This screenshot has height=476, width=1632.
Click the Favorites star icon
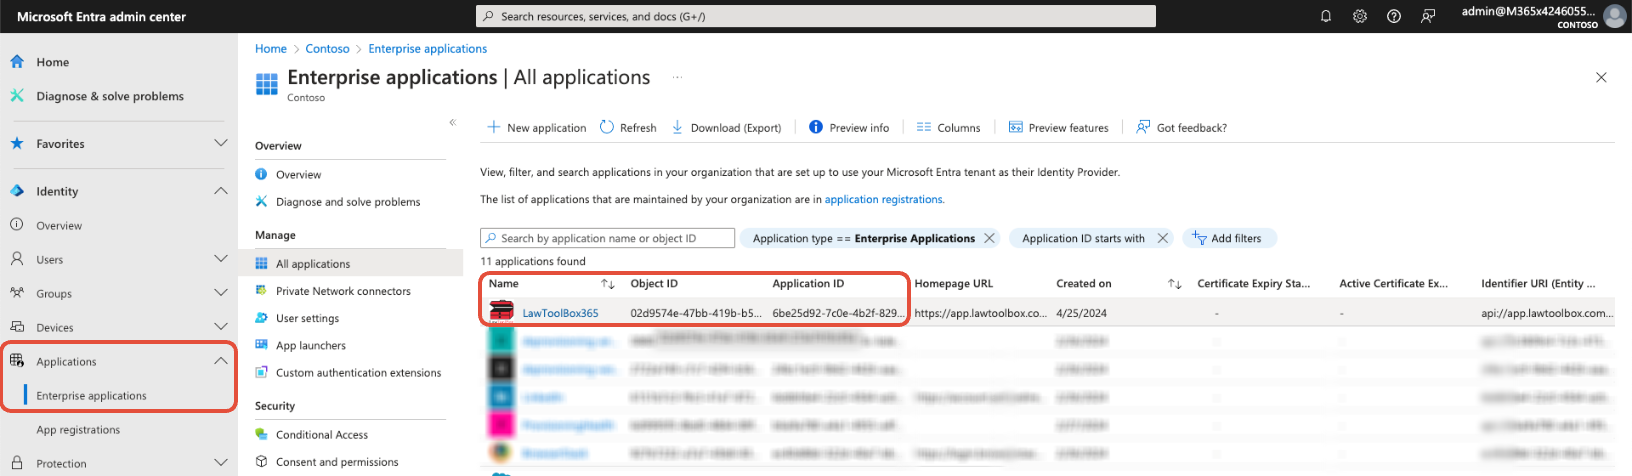click(17, 143)
